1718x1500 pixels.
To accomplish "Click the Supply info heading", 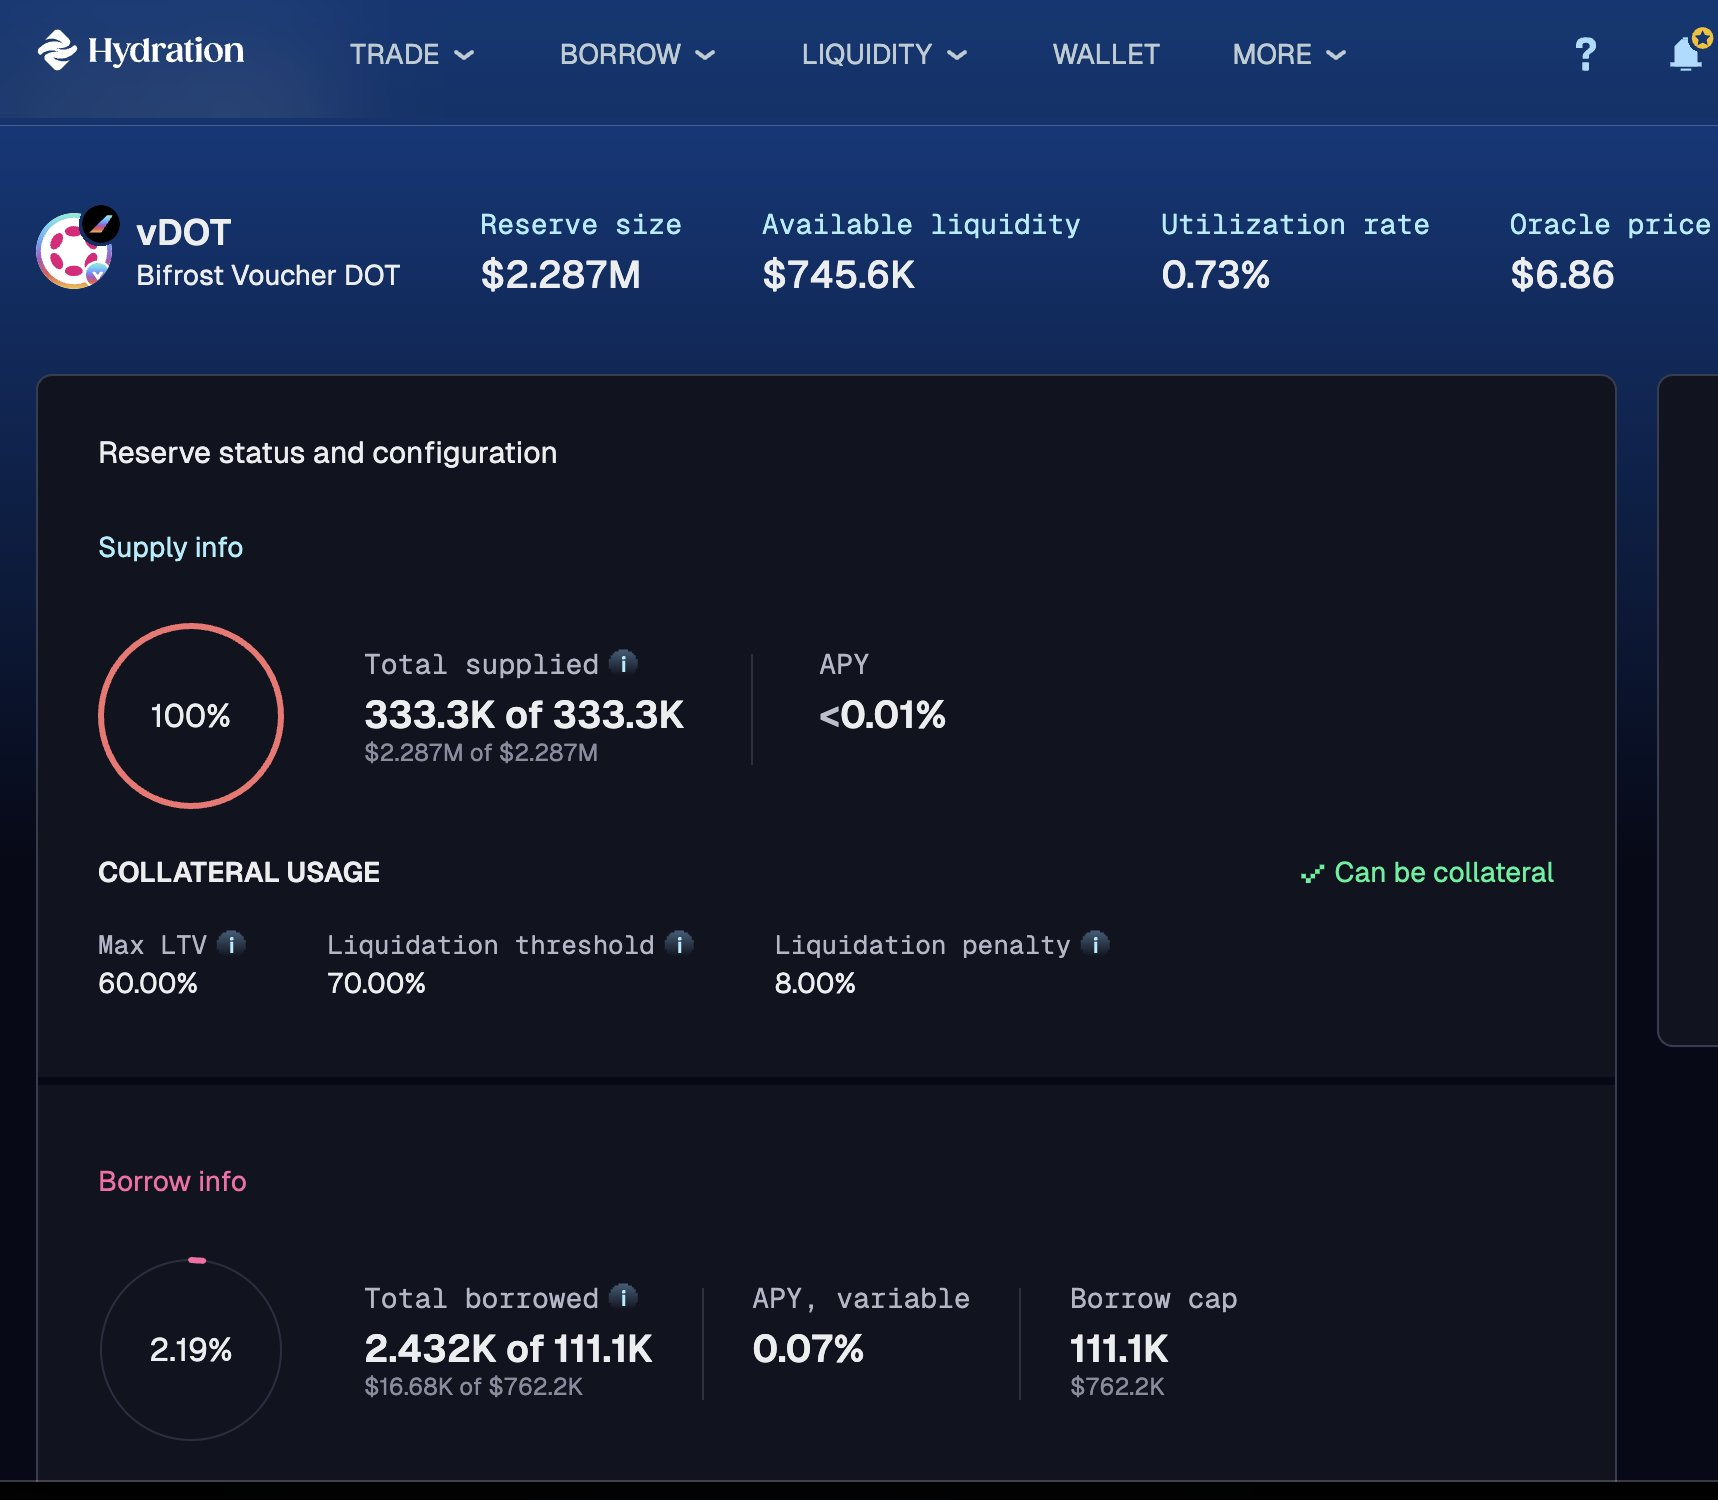I will click(170, 547).
